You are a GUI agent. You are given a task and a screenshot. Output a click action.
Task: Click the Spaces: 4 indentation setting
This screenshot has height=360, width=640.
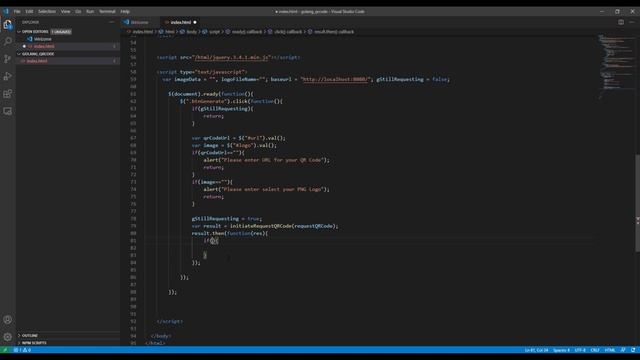(x=561, y=350)
